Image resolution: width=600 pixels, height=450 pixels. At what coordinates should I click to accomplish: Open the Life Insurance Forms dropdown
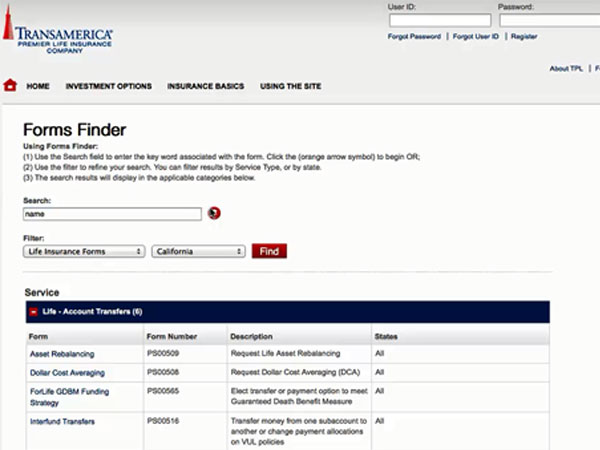tap(84, 252)
